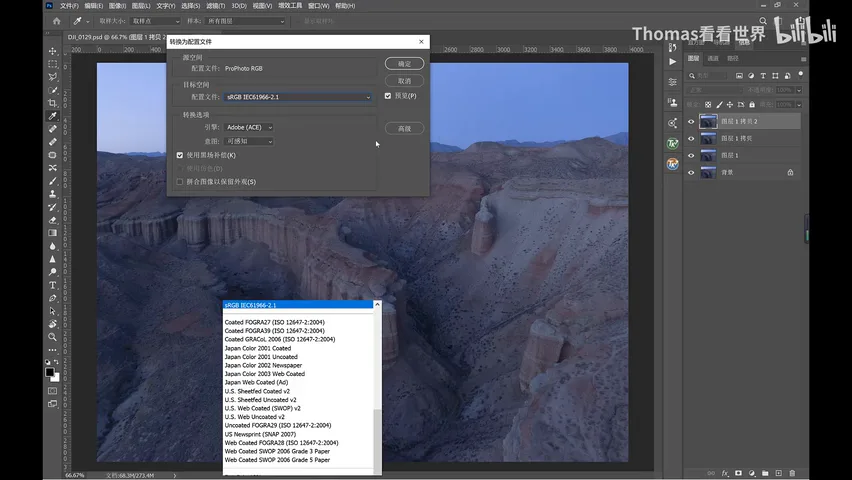The image size is (852, 480).
Task: Click the lock all padlock icon
Action: (x=752, y=104)
